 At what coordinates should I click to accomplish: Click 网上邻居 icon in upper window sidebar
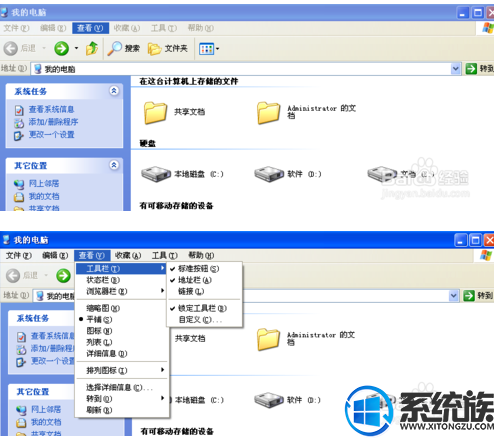click(x=19, y=184)
